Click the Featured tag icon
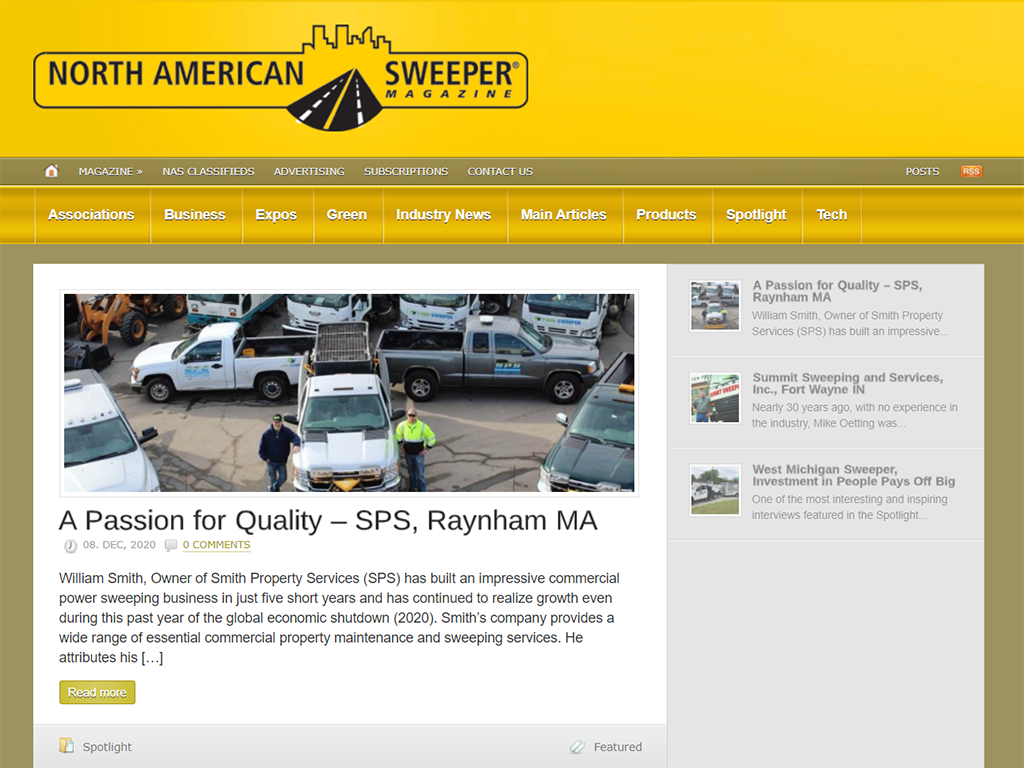Screen dimensions: 1024x768 [x=577, y=746]
